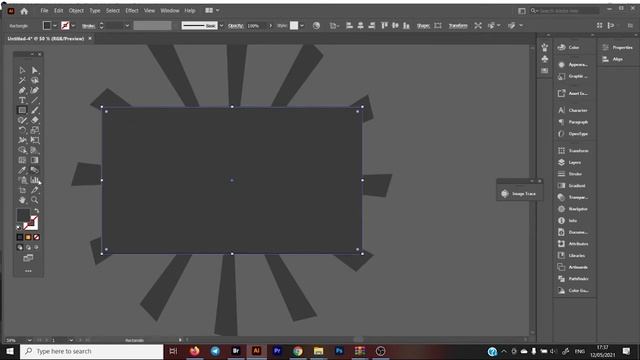Select the Perspective Grid tool
640x360 pixels.
[x=35, y=150]
